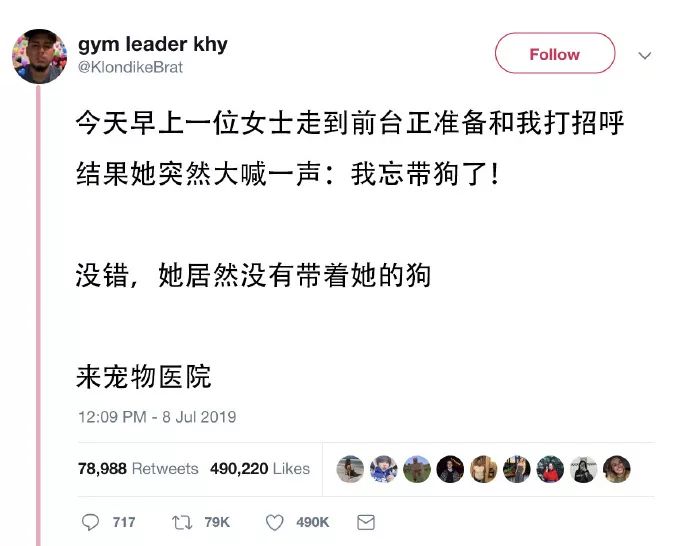Open the @KlondikeBrat handle link
Viewport: 690px width, 546px height.
pos(130,67)
